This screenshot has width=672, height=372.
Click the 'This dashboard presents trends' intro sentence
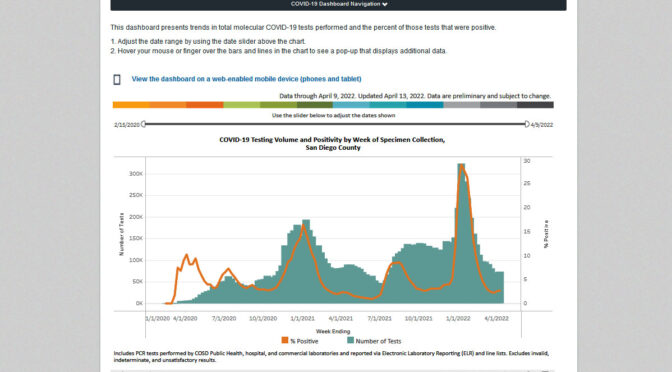click(x=303, y=27)
